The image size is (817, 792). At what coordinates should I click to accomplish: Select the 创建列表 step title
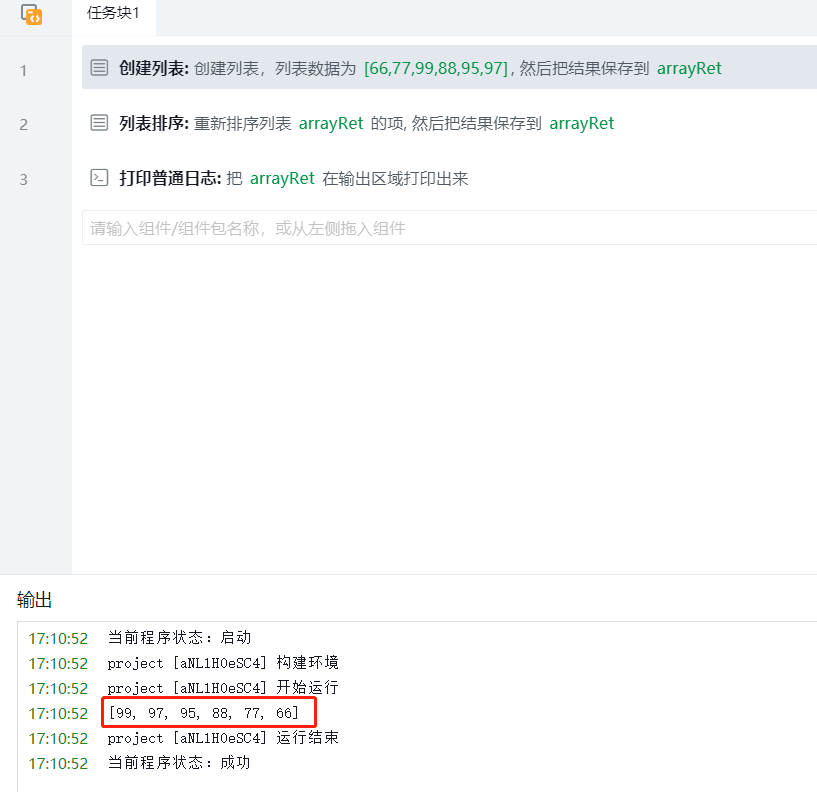click(x=153, y=68)
